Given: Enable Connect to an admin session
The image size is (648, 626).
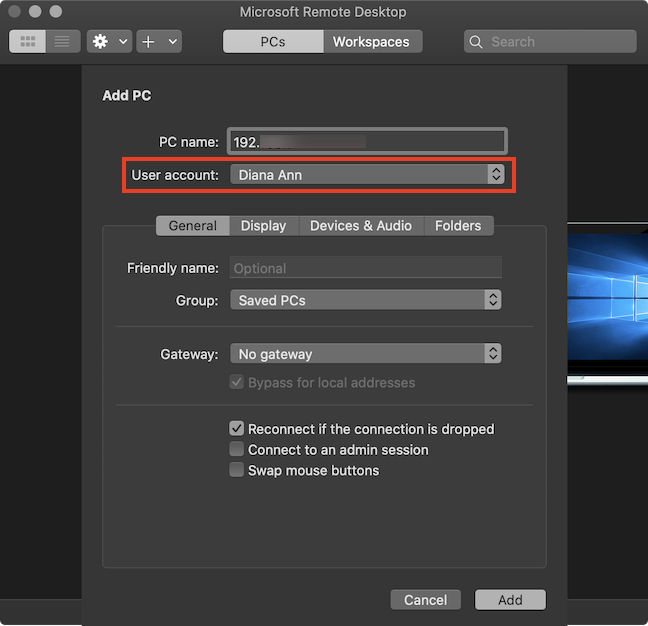Looking at the screenshot, I should pos(236,449).
